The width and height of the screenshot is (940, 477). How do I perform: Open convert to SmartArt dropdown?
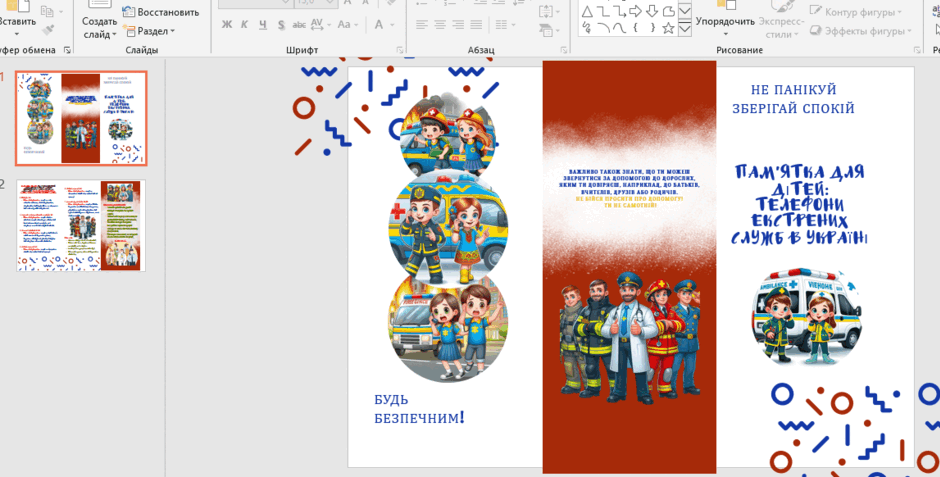[x=549, y=30]
